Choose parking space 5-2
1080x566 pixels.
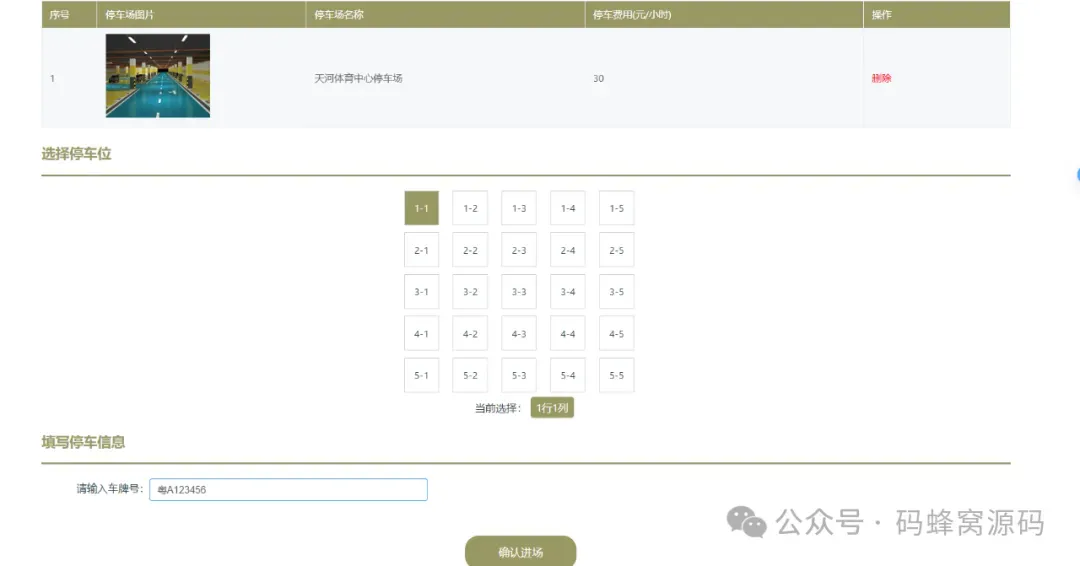click(x=470, y=375)
